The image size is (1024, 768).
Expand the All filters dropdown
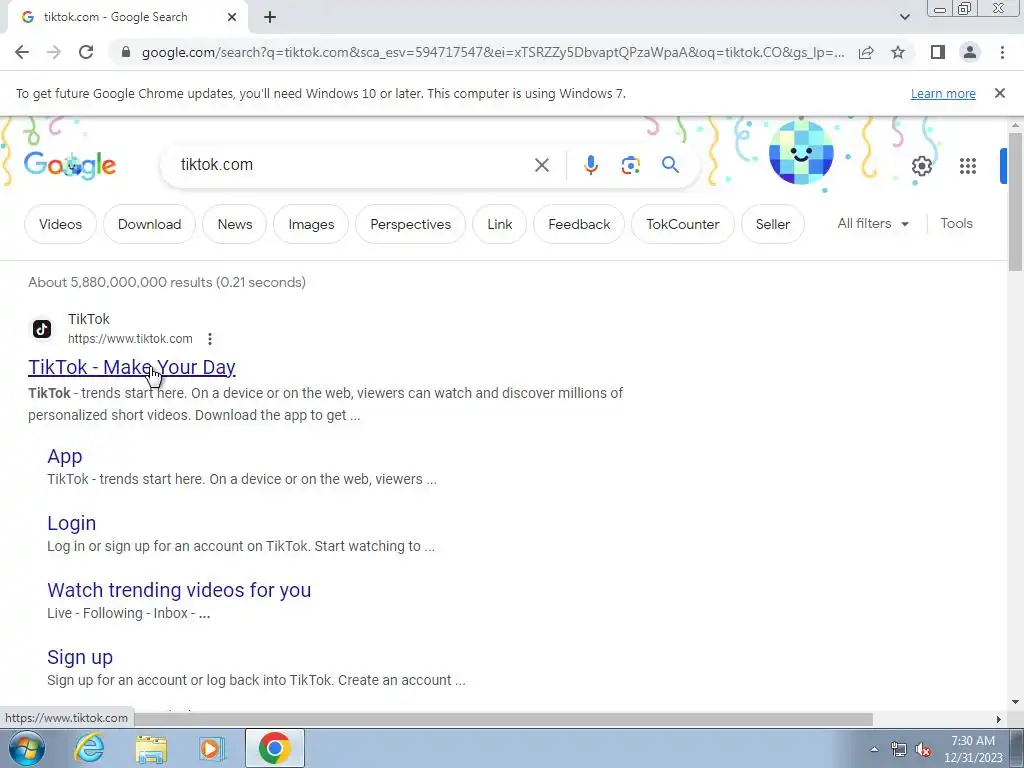pyautogui.click(x=873, y=223)
